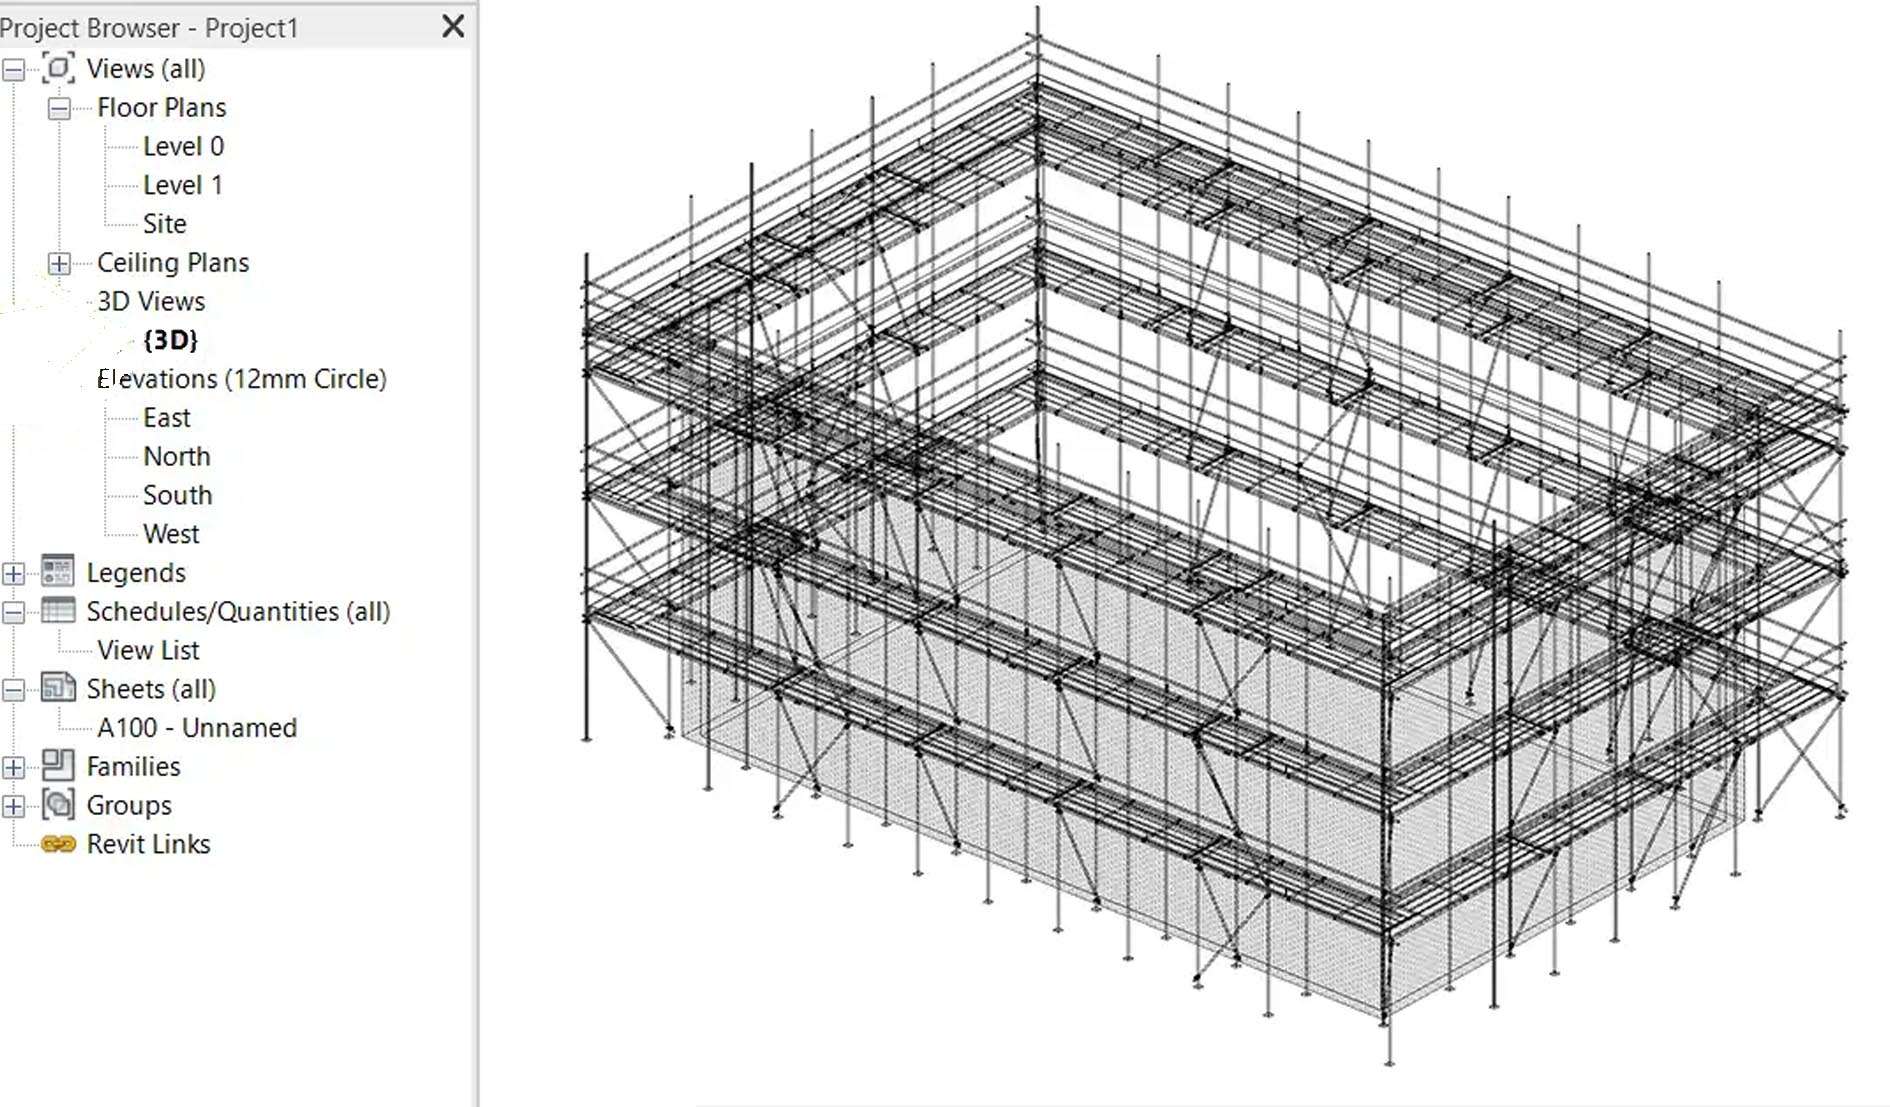Click the Legends icon in browser
The image size is (1890, 1107).
point(58,572)
